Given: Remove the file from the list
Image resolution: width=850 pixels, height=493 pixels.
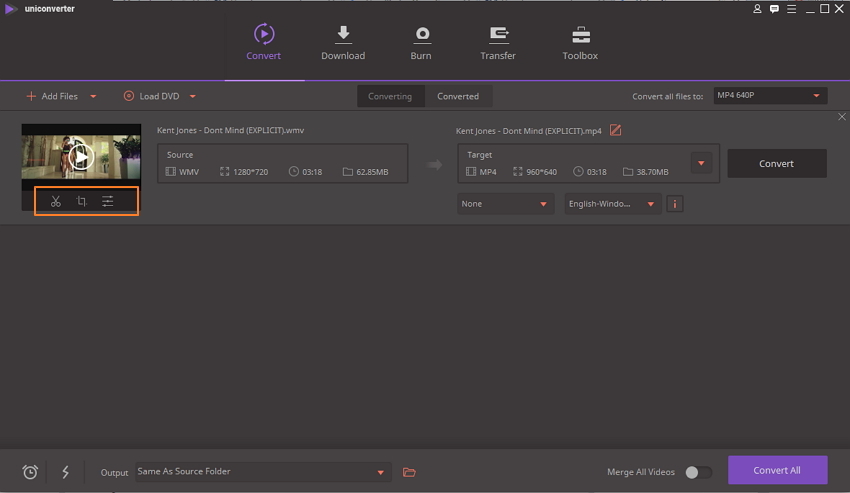Looking at the screenshot, I should (x=842, y=117).
